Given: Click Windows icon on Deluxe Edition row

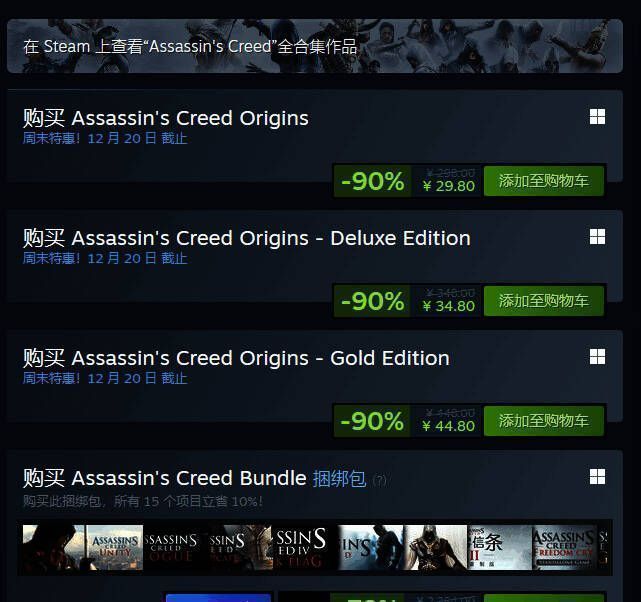Looking at the screenshot, I should pos(597,237).
